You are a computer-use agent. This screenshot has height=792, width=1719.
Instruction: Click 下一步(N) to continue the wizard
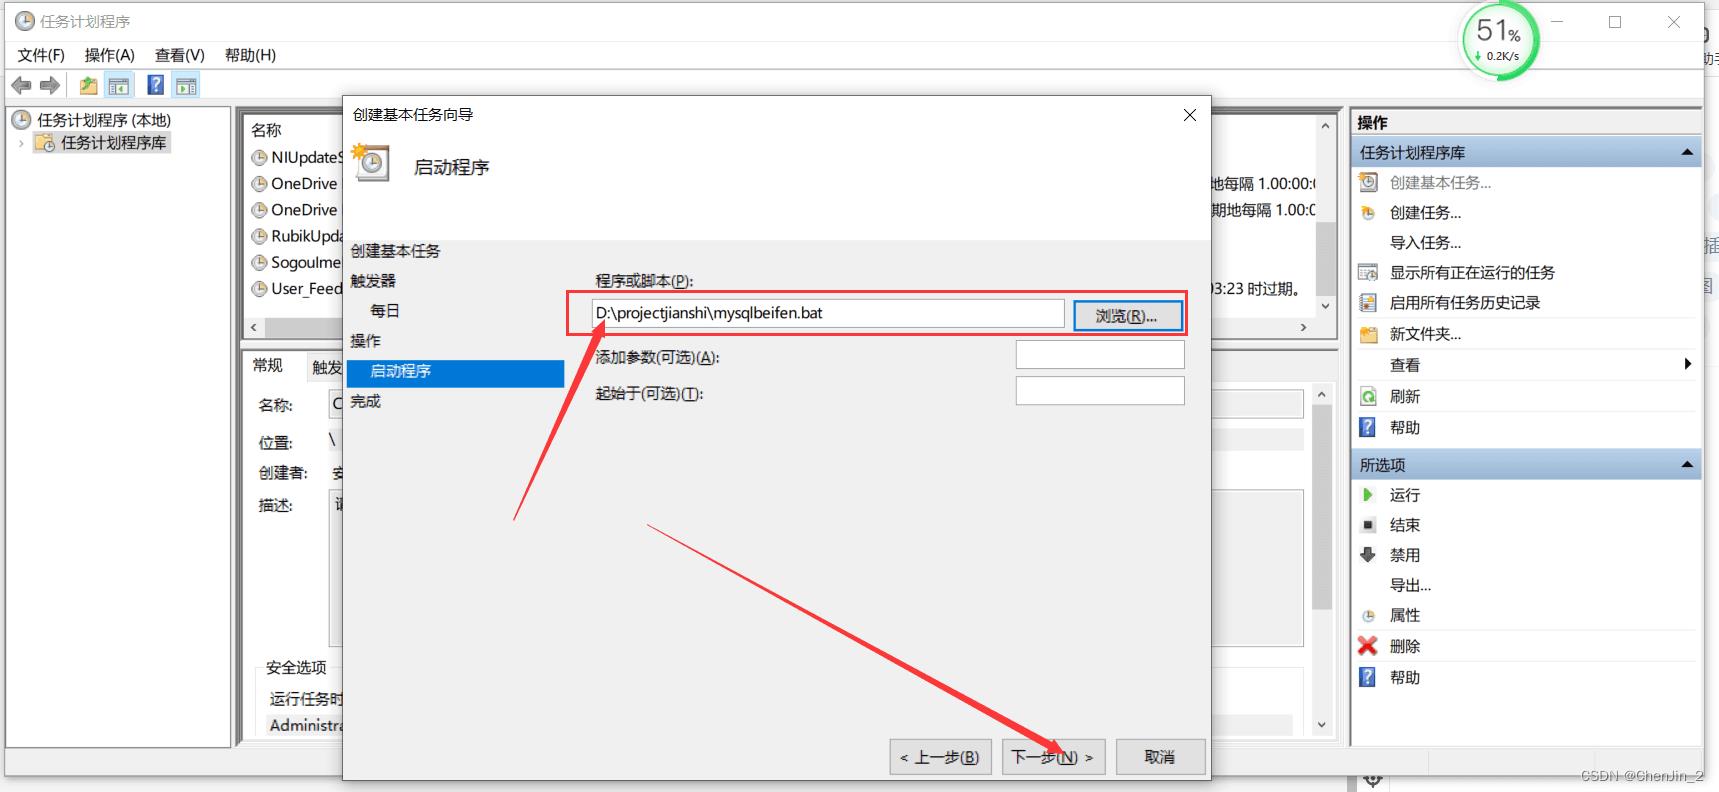point(1052,757)
